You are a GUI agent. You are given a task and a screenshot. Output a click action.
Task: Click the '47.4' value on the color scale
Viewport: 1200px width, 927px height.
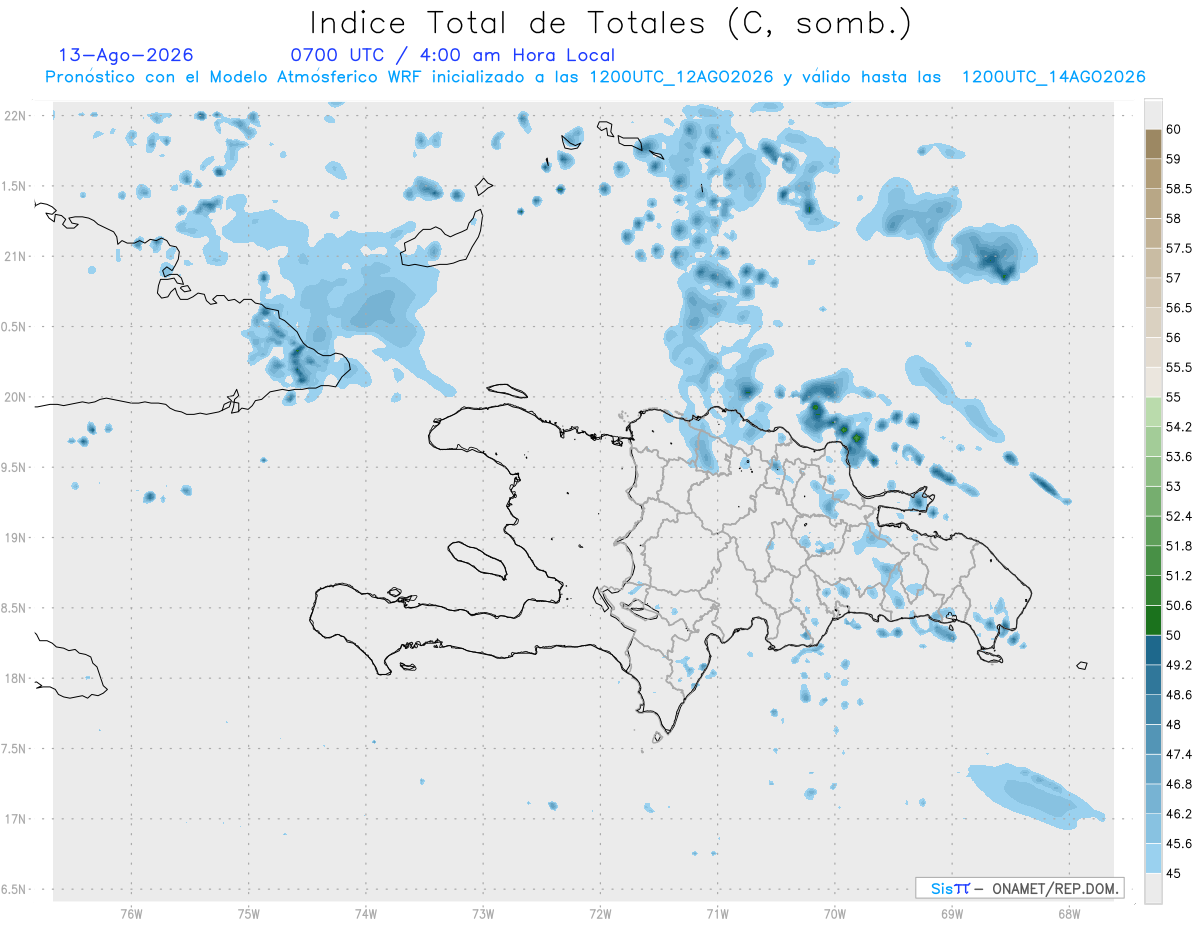[1179, 754]
